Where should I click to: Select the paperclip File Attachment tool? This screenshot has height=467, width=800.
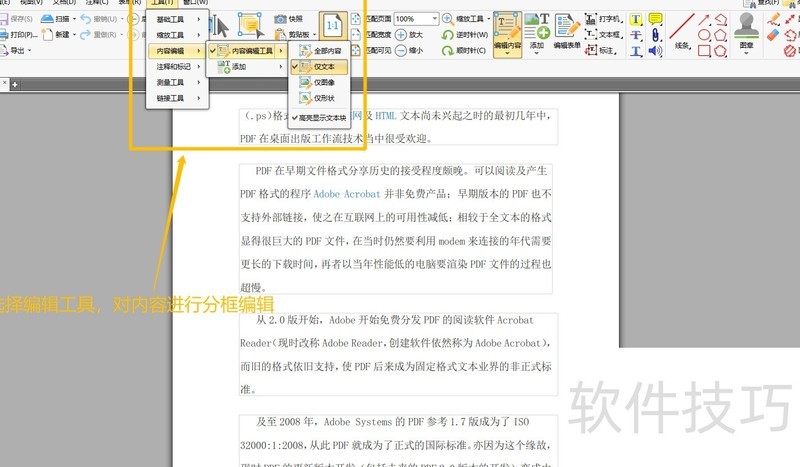point(655,35)
